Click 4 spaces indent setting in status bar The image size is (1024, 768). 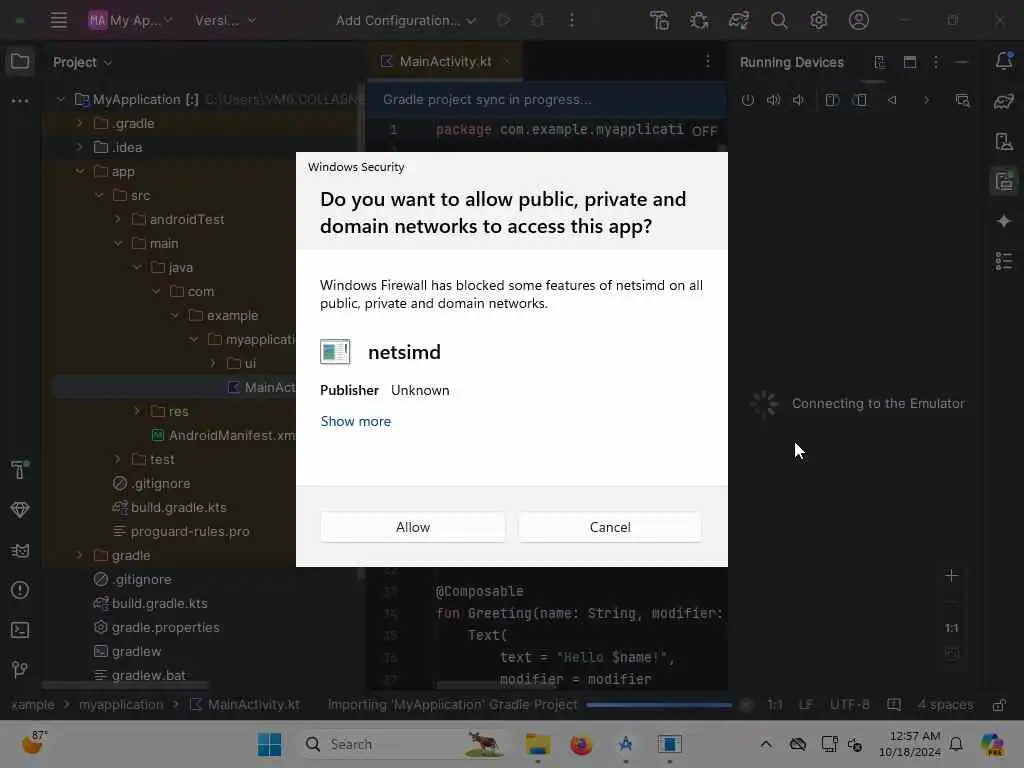pos(946,705)
